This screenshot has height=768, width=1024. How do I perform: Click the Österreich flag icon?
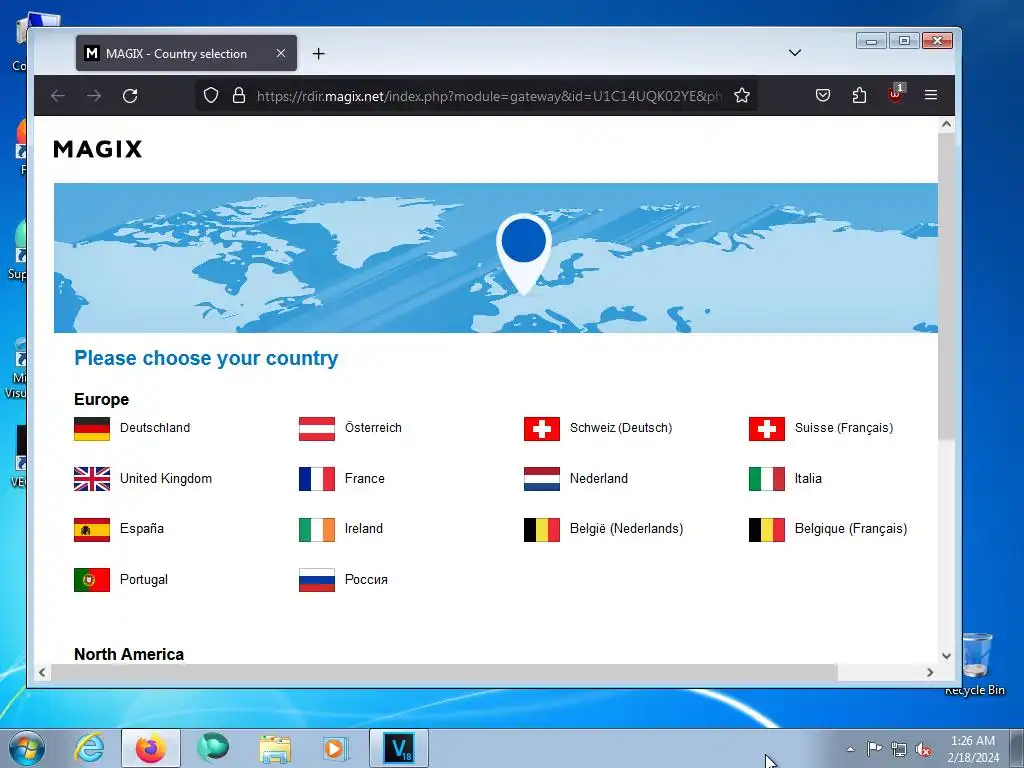point(317,429)
